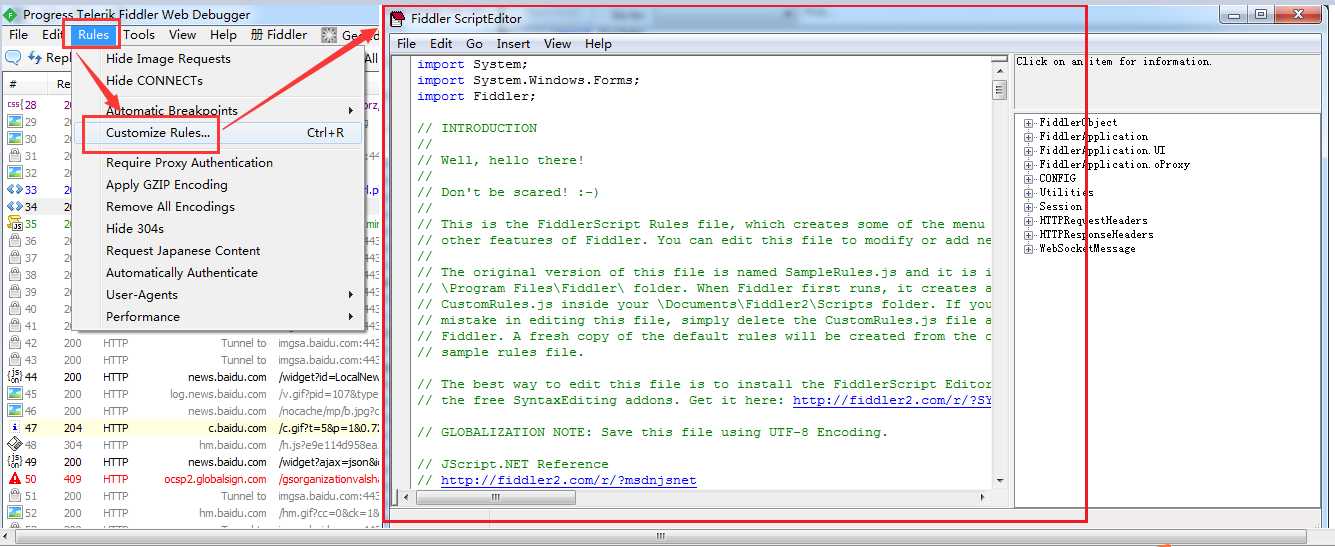Click the Fiddler app icon in title bar
The width and height of the screenshot is (1335, 547).
coord(11,14)
